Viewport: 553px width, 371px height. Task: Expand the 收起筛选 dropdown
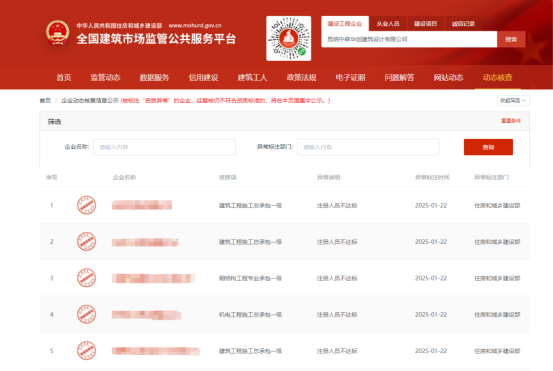pos(513,101)
